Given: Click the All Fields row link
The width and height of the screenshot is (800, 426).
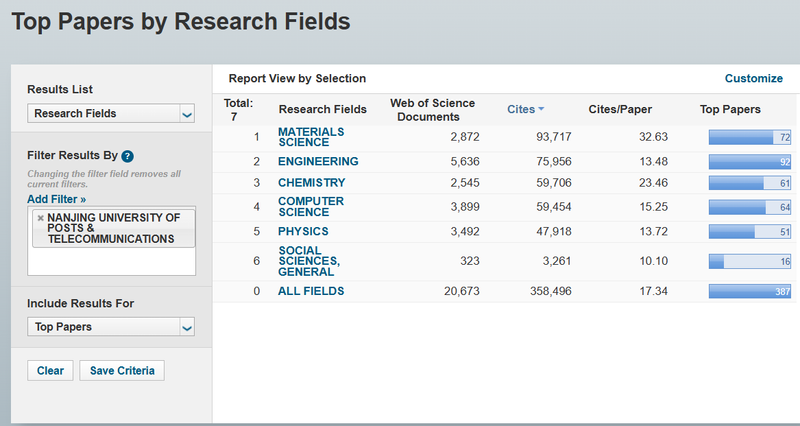Looking at the screenshot, I should pos(311,291).
